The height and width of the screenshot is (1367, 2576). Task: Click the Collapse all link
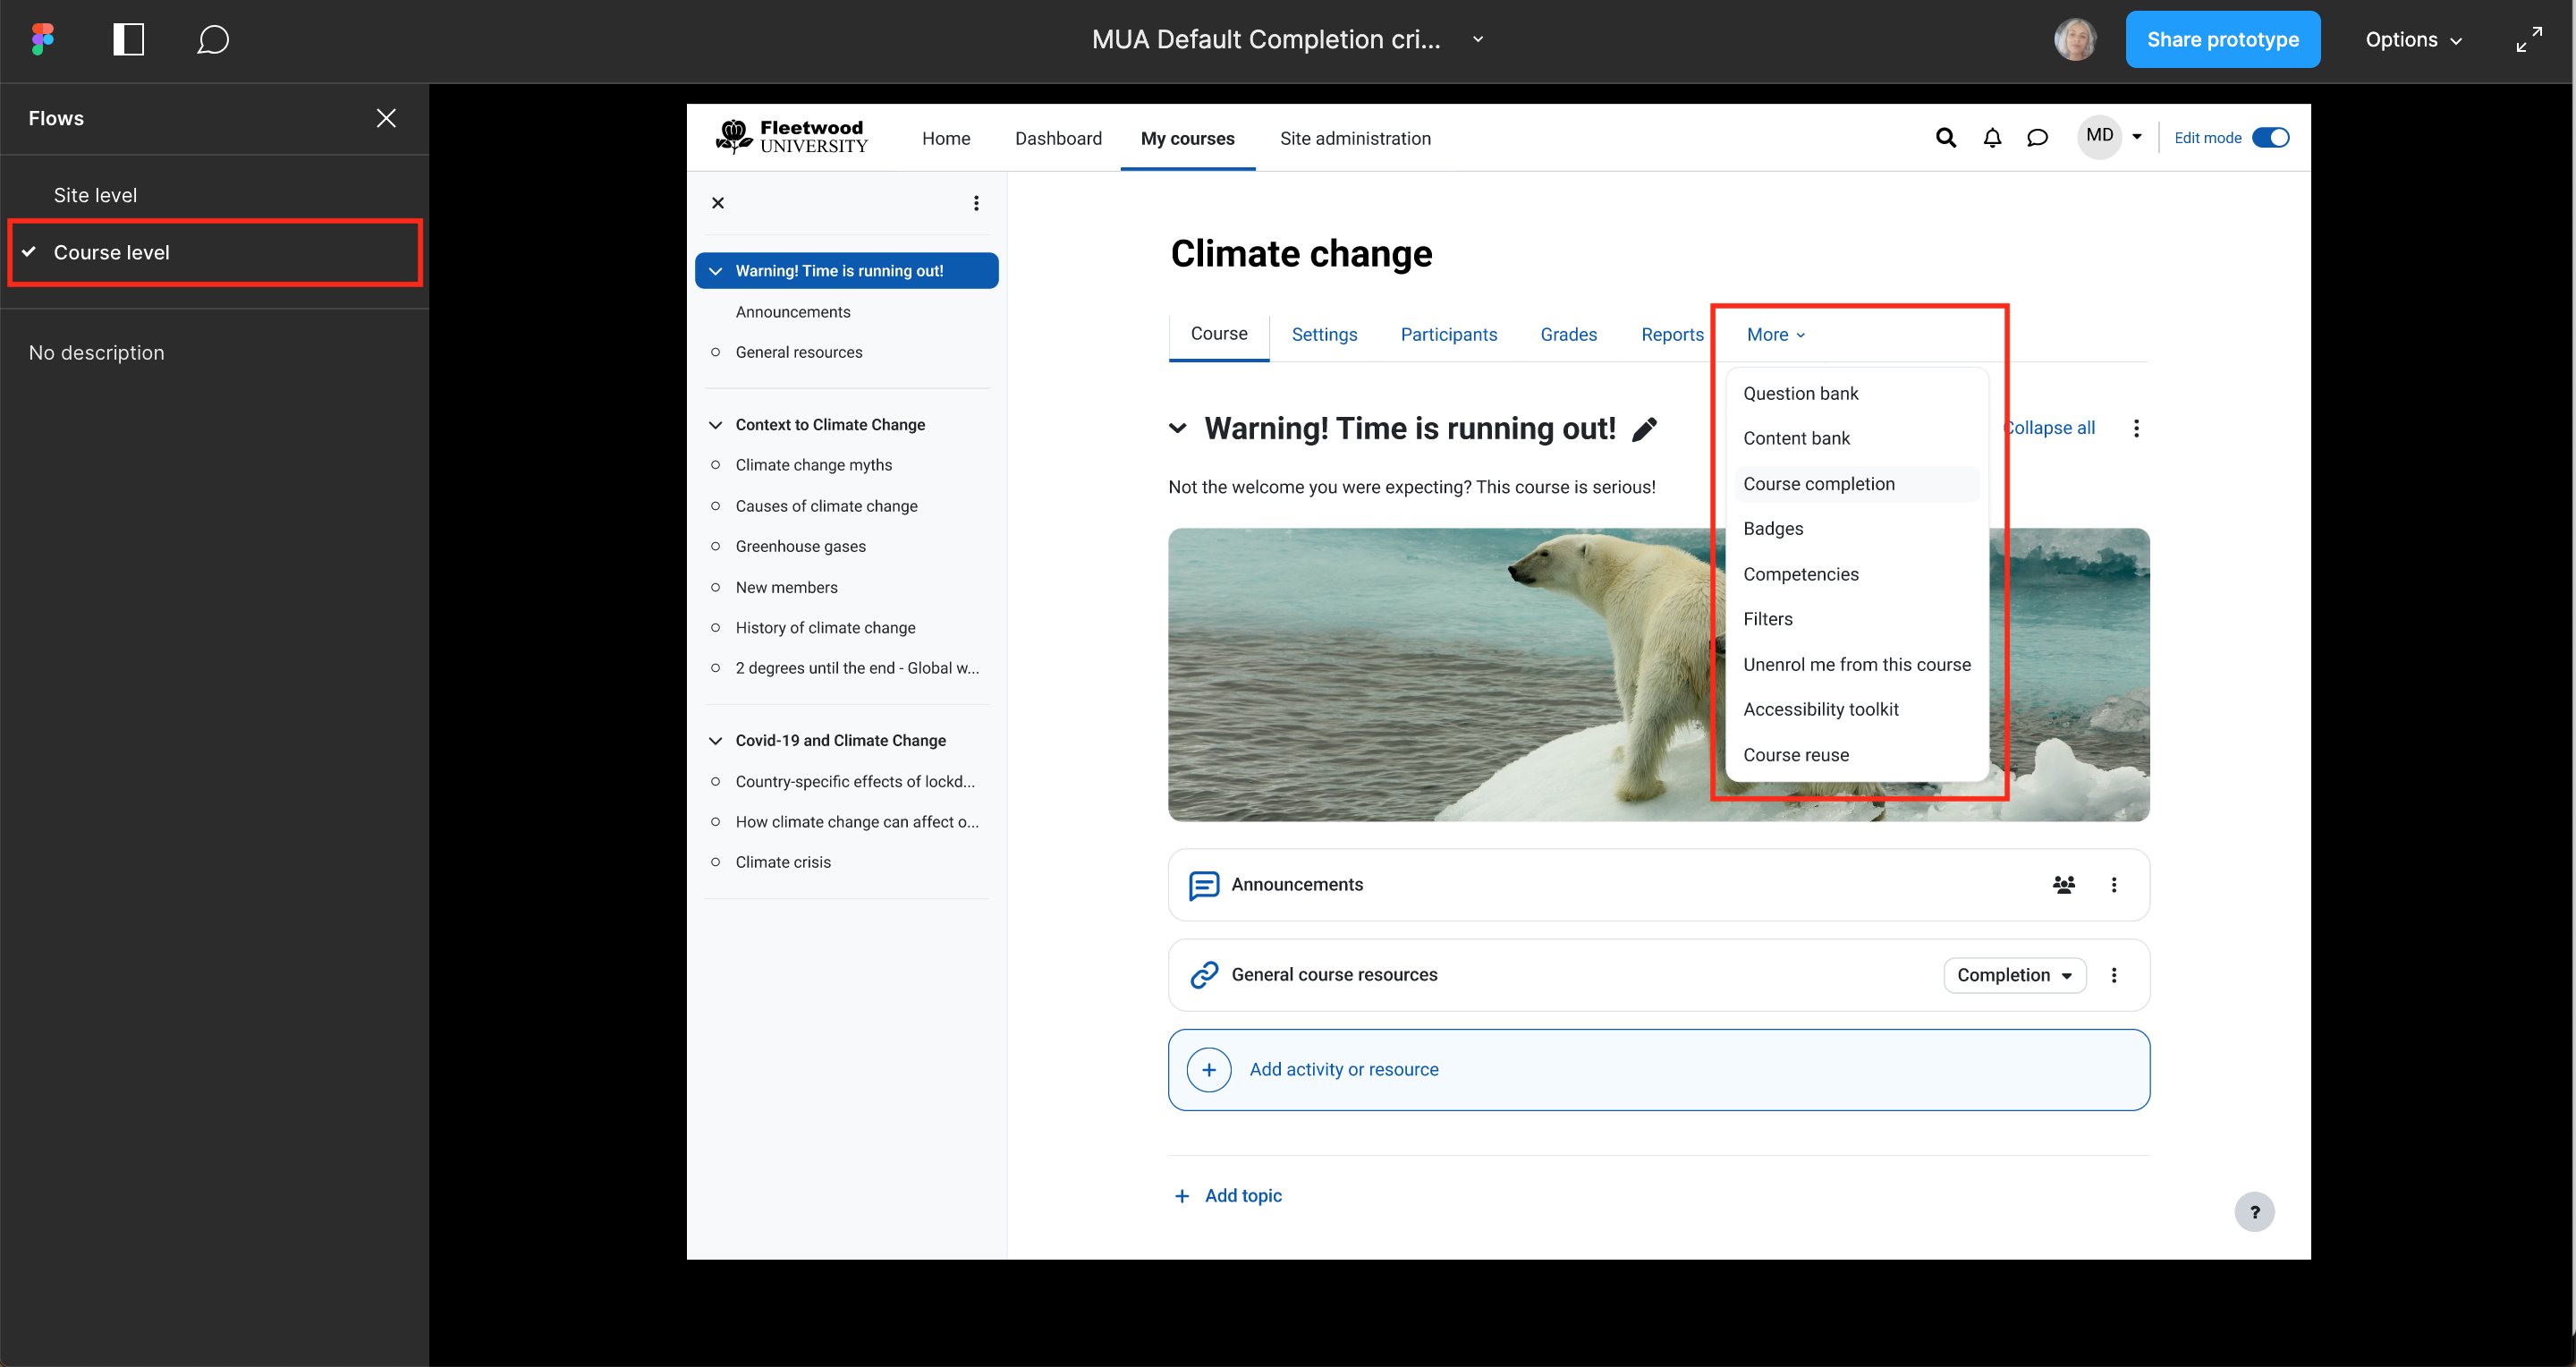2050,428
